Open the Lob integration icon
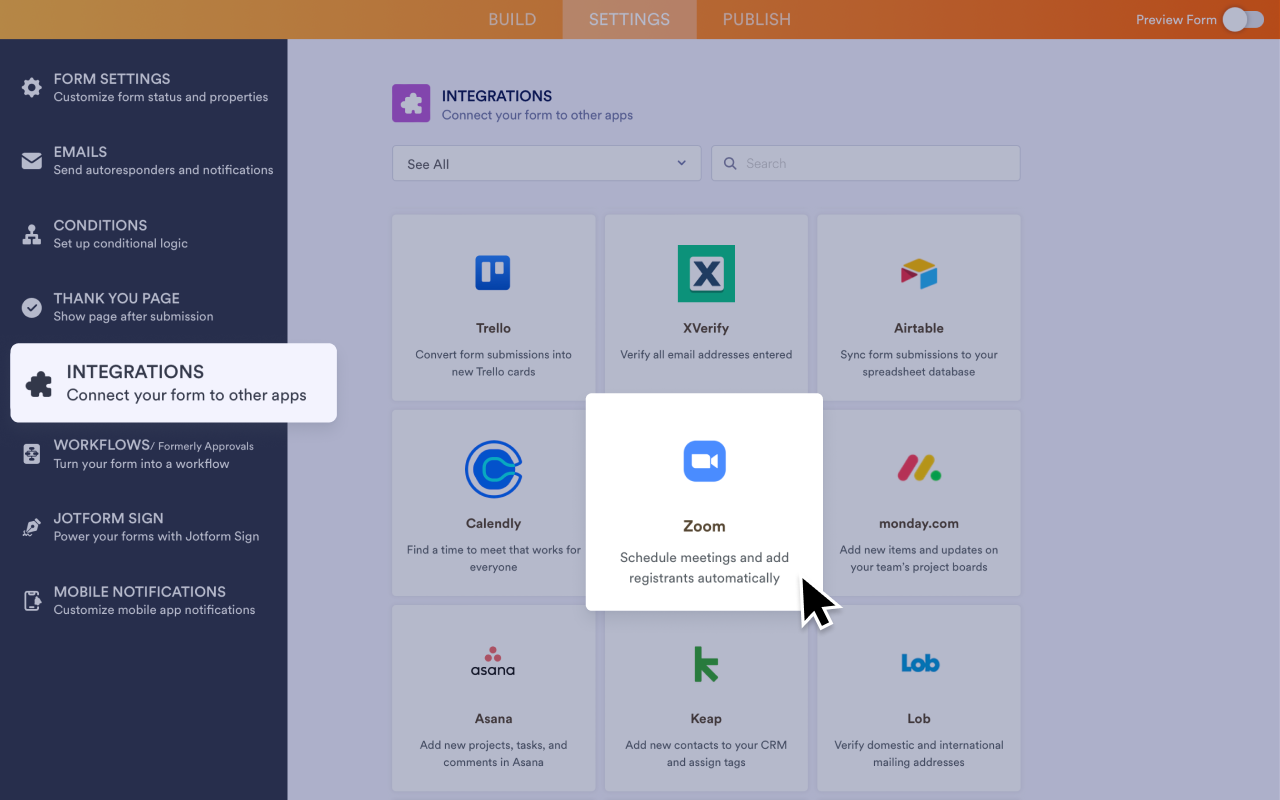1280x800 pixels. [918, 663]
